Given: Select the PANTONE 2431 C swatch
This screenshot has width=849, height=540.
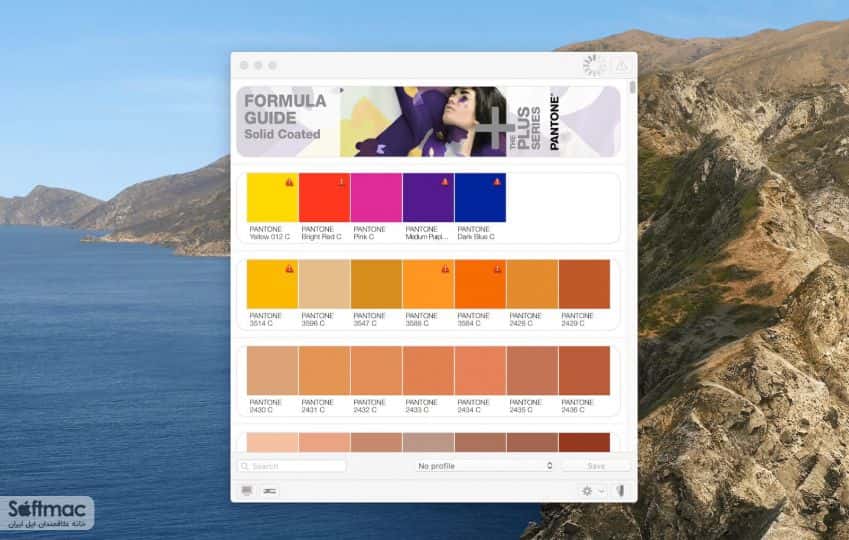Looking at the screenshot, I should (x=324, y=370).
